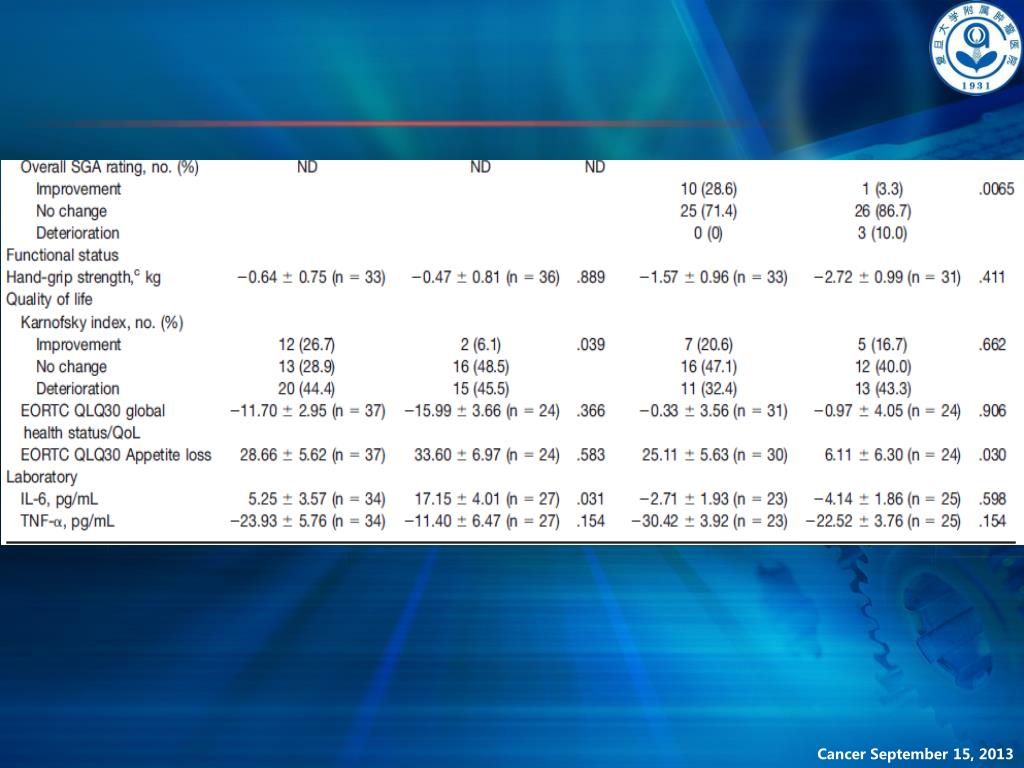Select the cell '26 (86.7)'
Screen dimensions: 1024x768
point(883,211)
